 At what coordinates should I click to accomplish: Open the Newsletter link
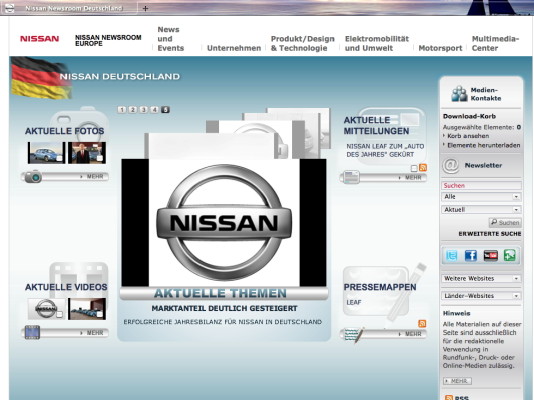click(x=483, y=165)
